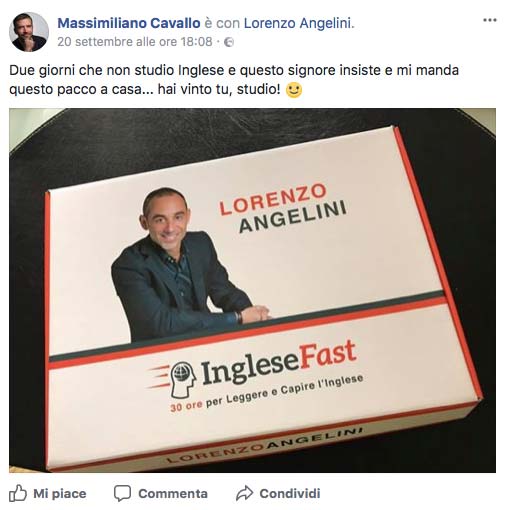Share the post with the Condividi label
This screenshot has height=510, width=506.
pos(290,494)
